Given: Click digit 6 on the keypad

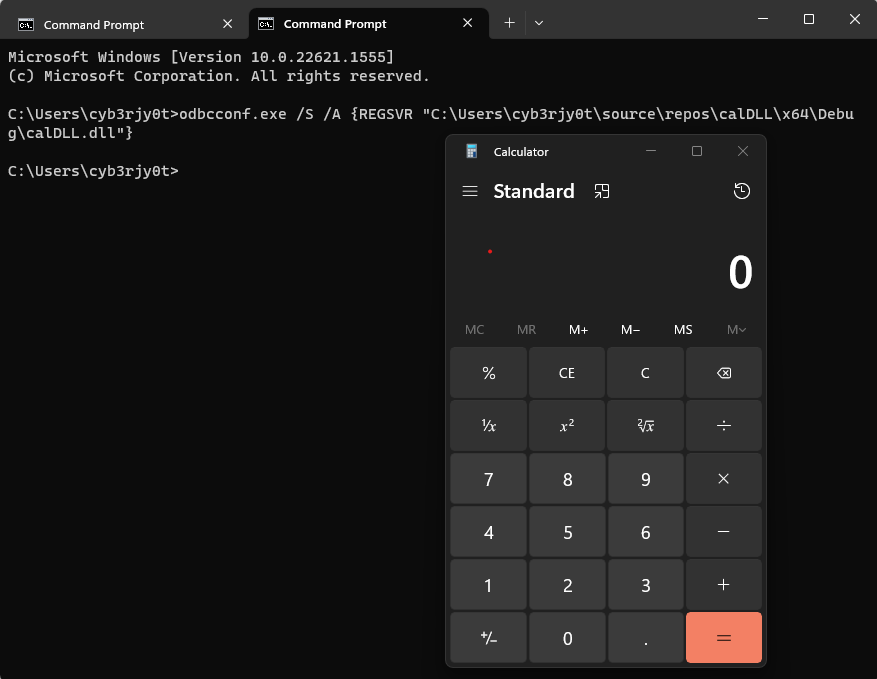Looking at the screenshot, I should [645, 532].
